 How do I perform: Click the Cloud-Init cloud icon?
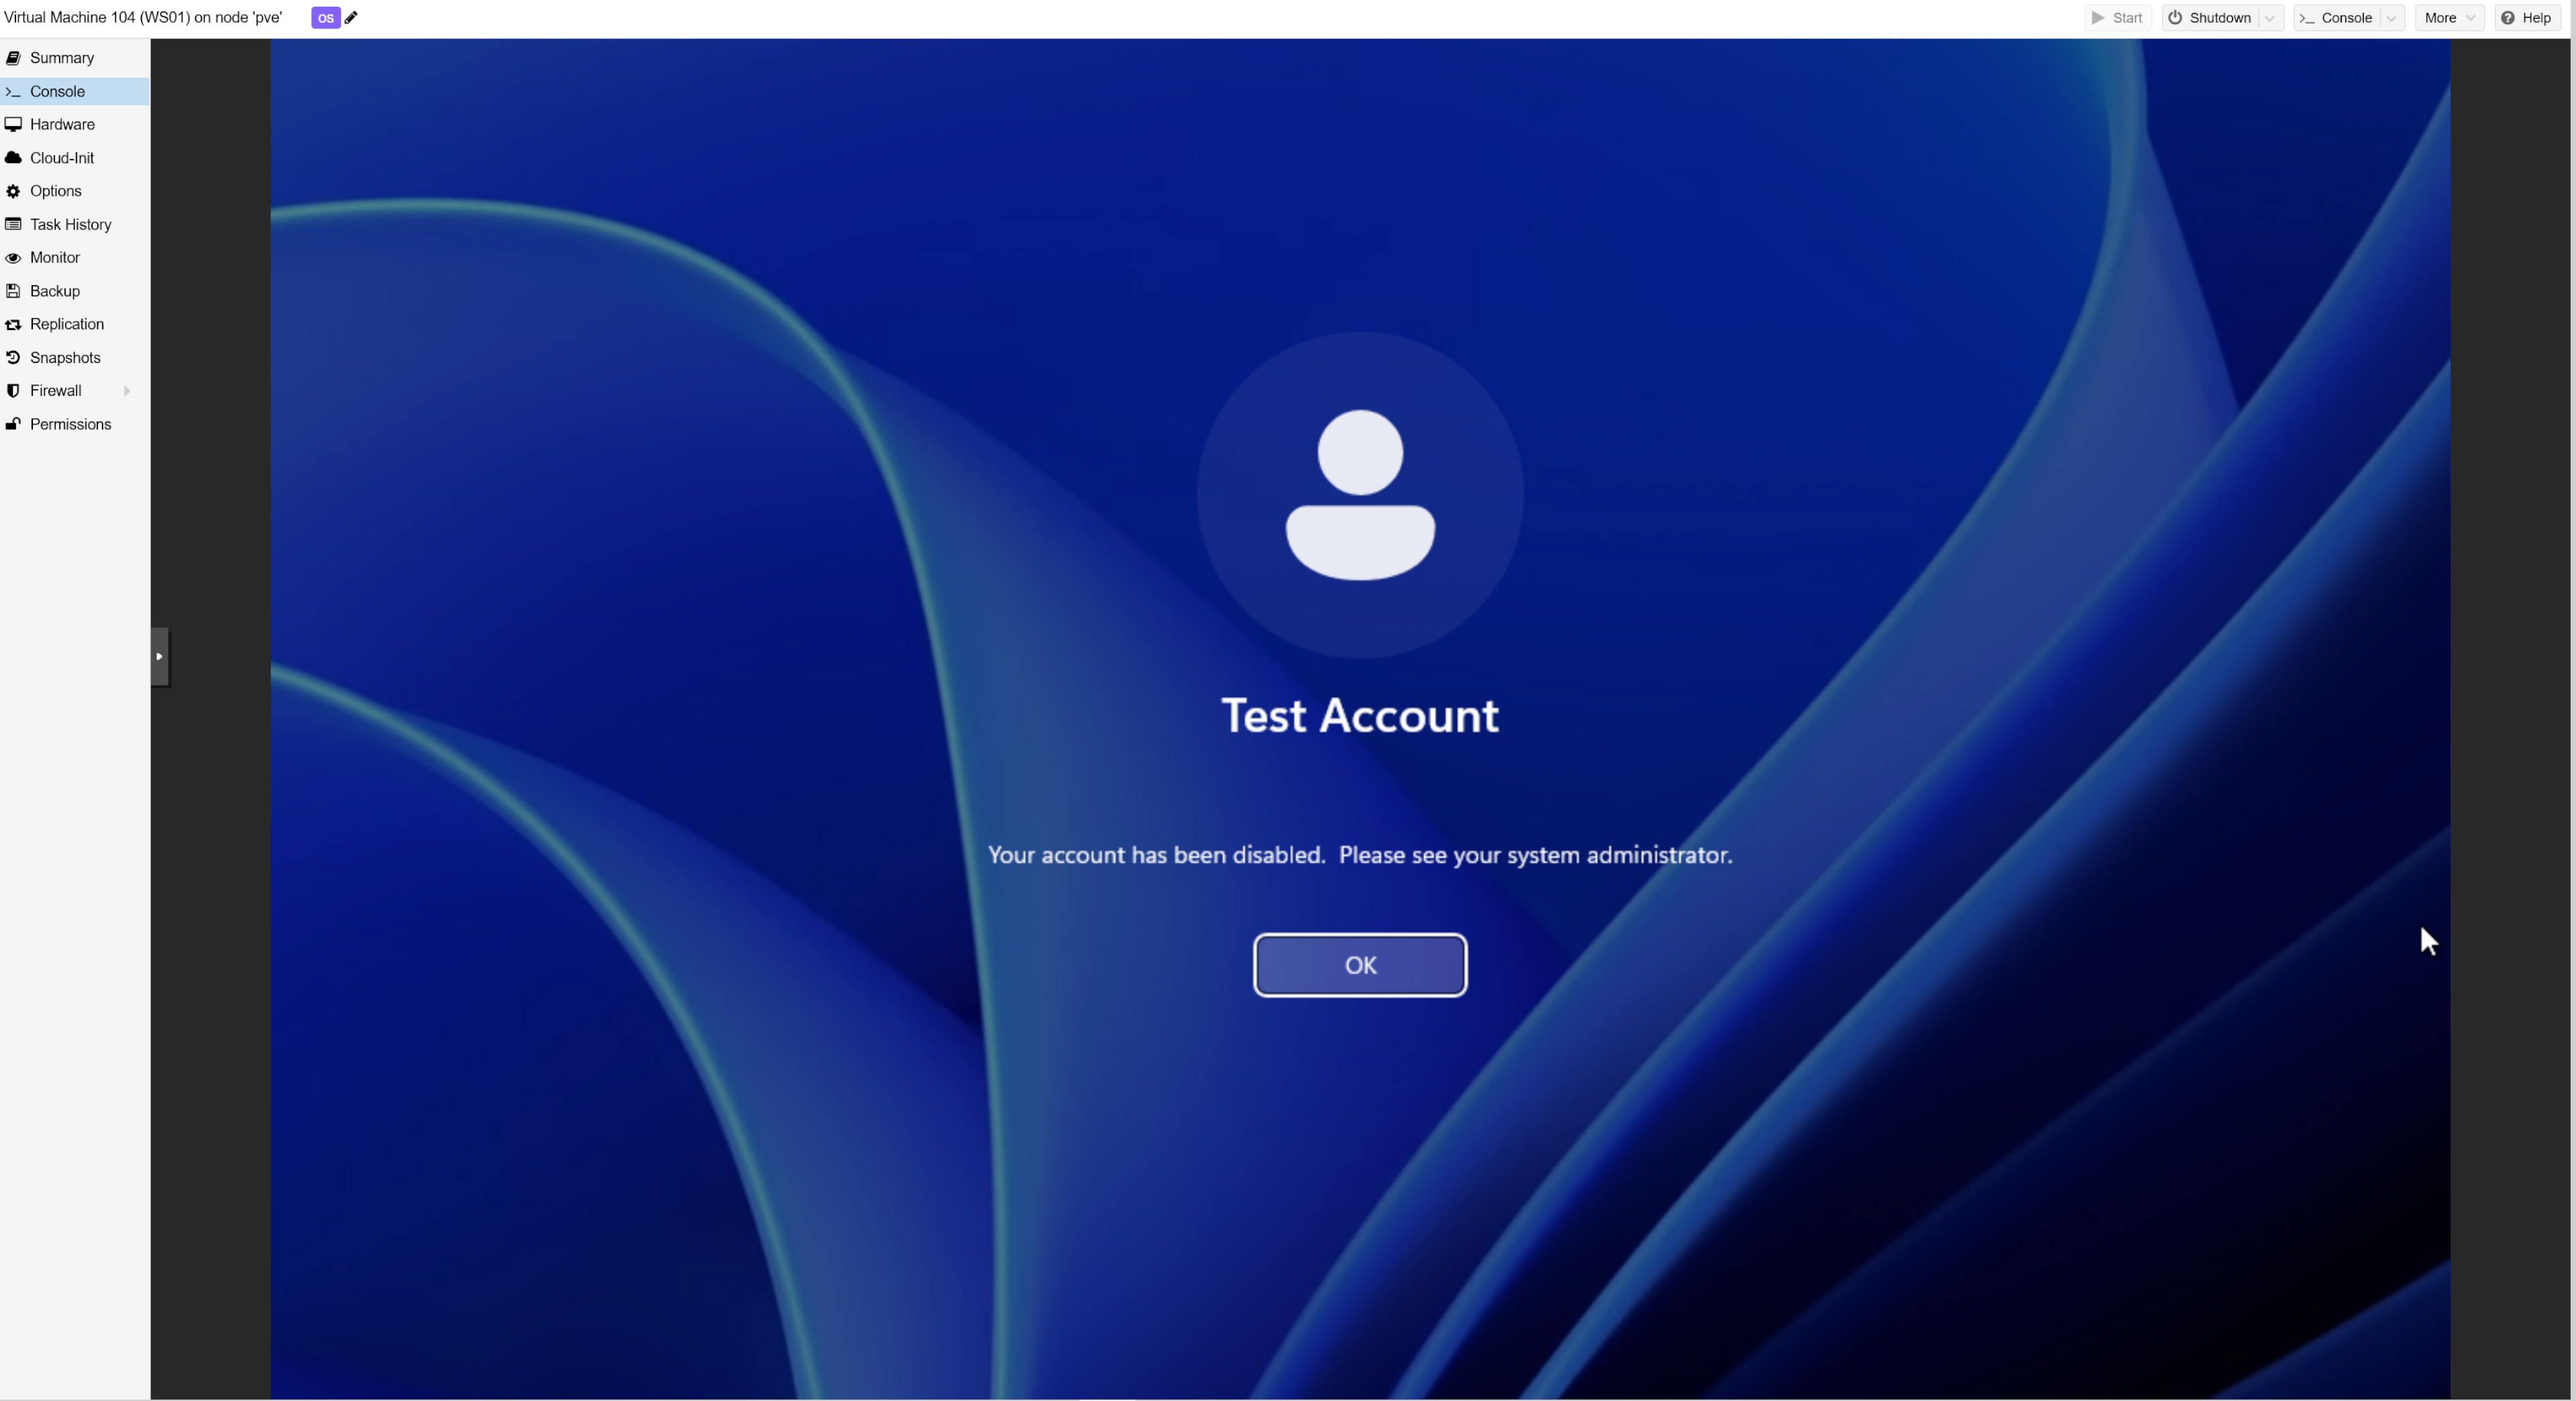coord(13,158)
